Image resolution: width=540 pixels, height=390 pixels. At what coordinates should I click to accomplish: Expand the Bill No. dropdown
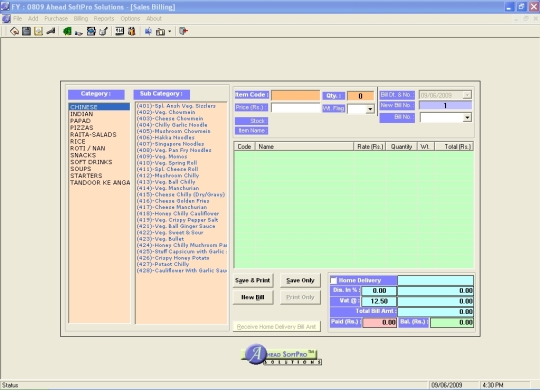[x=467, y=117]
